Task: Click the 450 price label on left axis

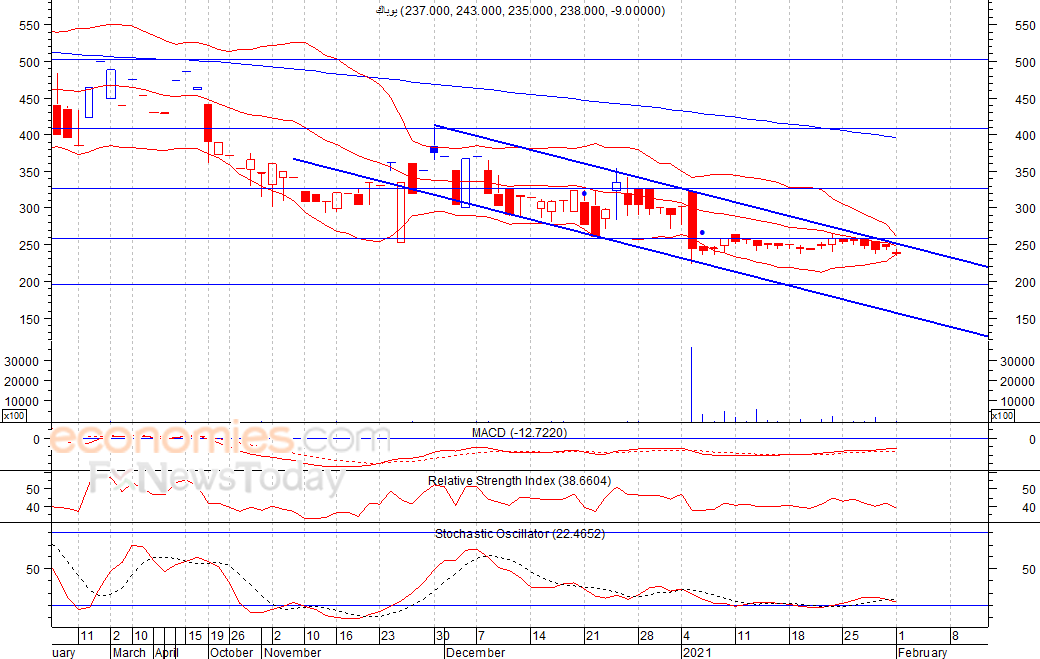Action: point(30,99)
